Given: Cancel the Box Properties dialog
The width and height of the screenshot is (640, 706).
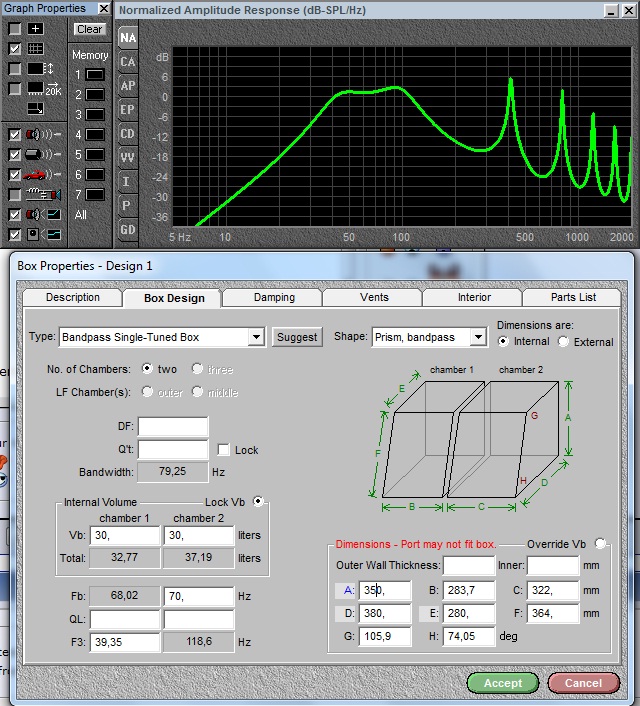Looking at the screenshot, I should pos(583,683).
